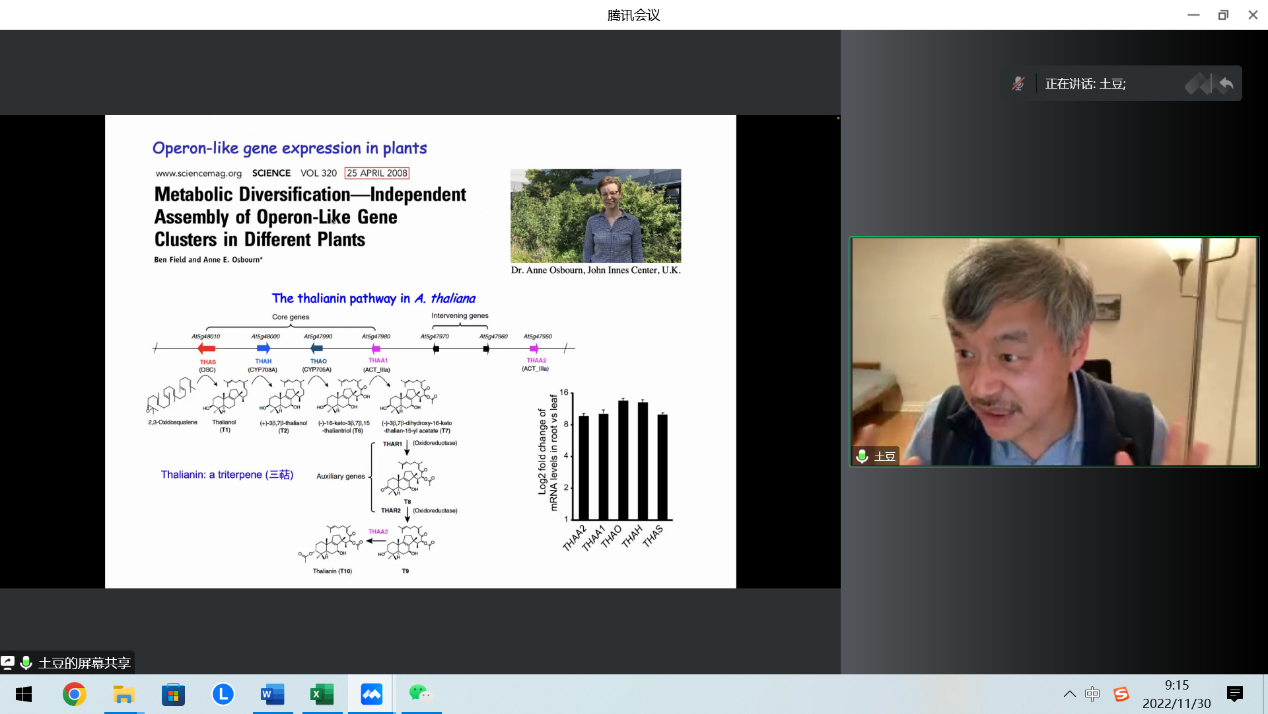1268x714 pixels.
Task: Open the Windows Start menu
Action: pyautogui.click(x=24, y=694)
